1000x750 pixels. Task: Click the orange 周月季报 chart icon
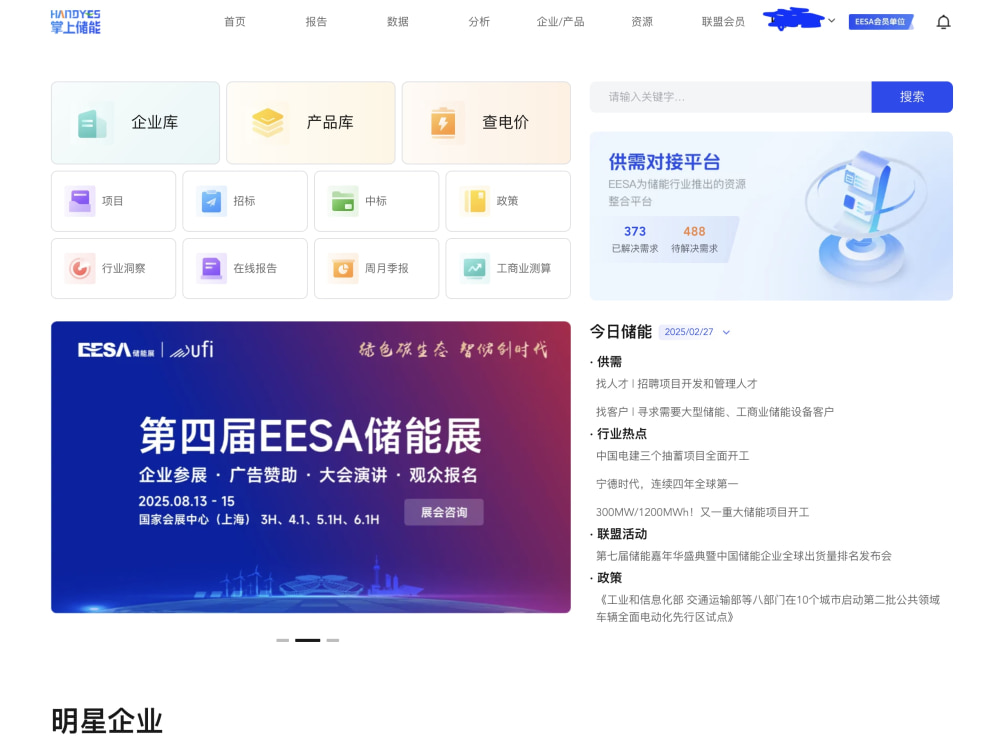tap(343, 268)
